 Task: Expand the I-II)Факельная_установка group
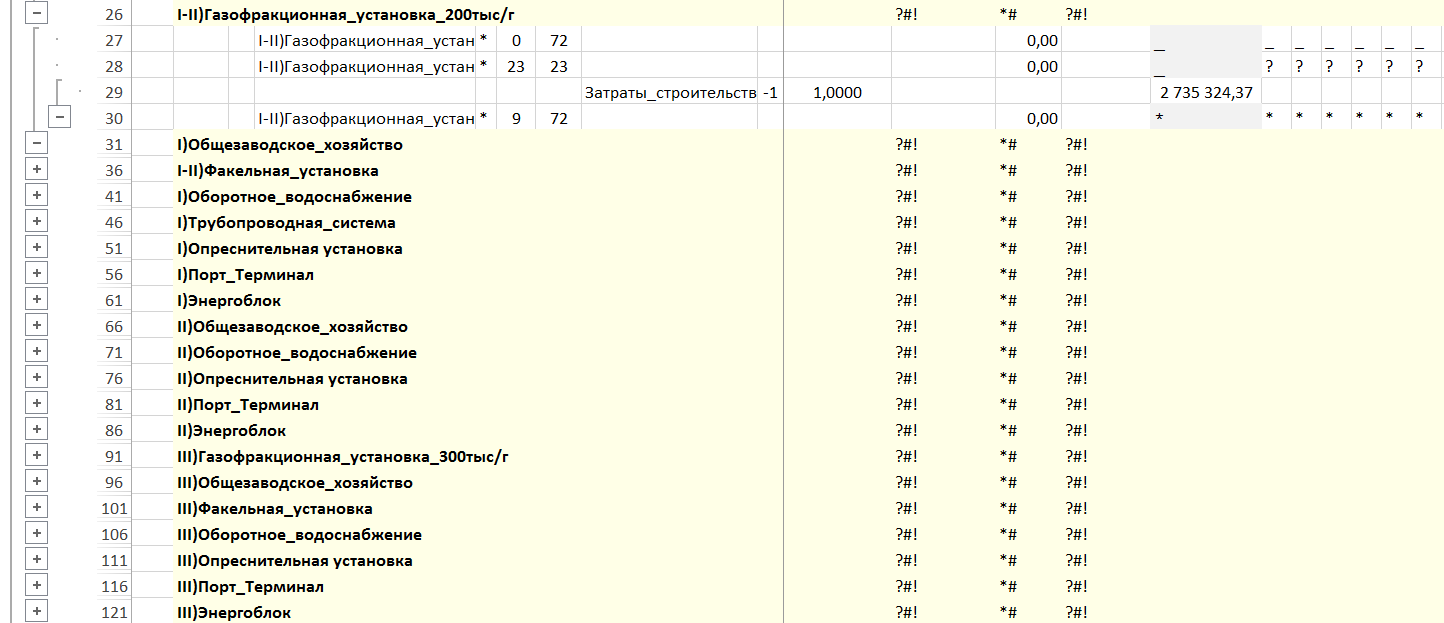[x=36, y=170]
